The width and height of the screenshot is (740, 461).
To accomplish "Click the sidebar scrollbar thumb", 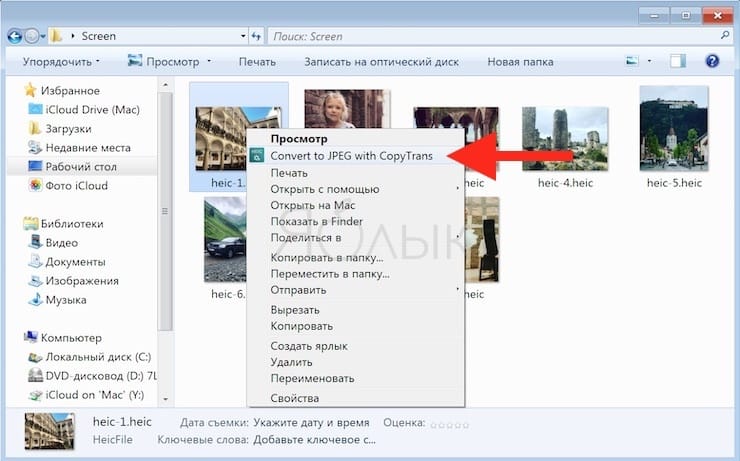I will (x=165, y=211).
